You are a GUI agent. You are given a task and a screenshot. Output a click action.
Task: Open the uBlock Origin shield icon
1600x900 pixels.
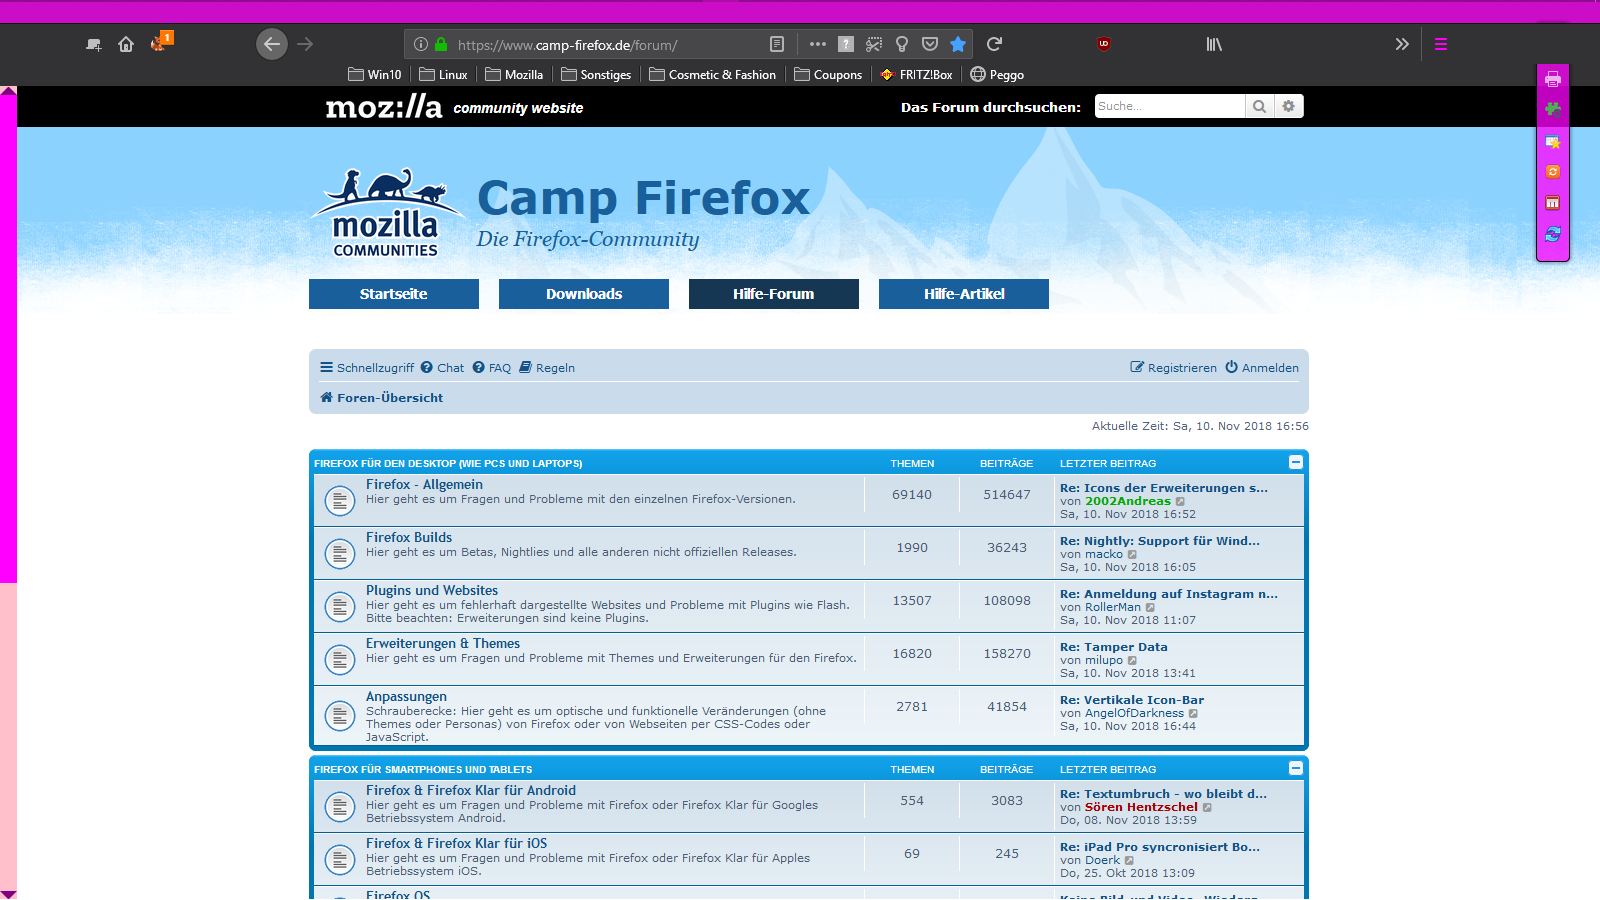pos(1104,44)
